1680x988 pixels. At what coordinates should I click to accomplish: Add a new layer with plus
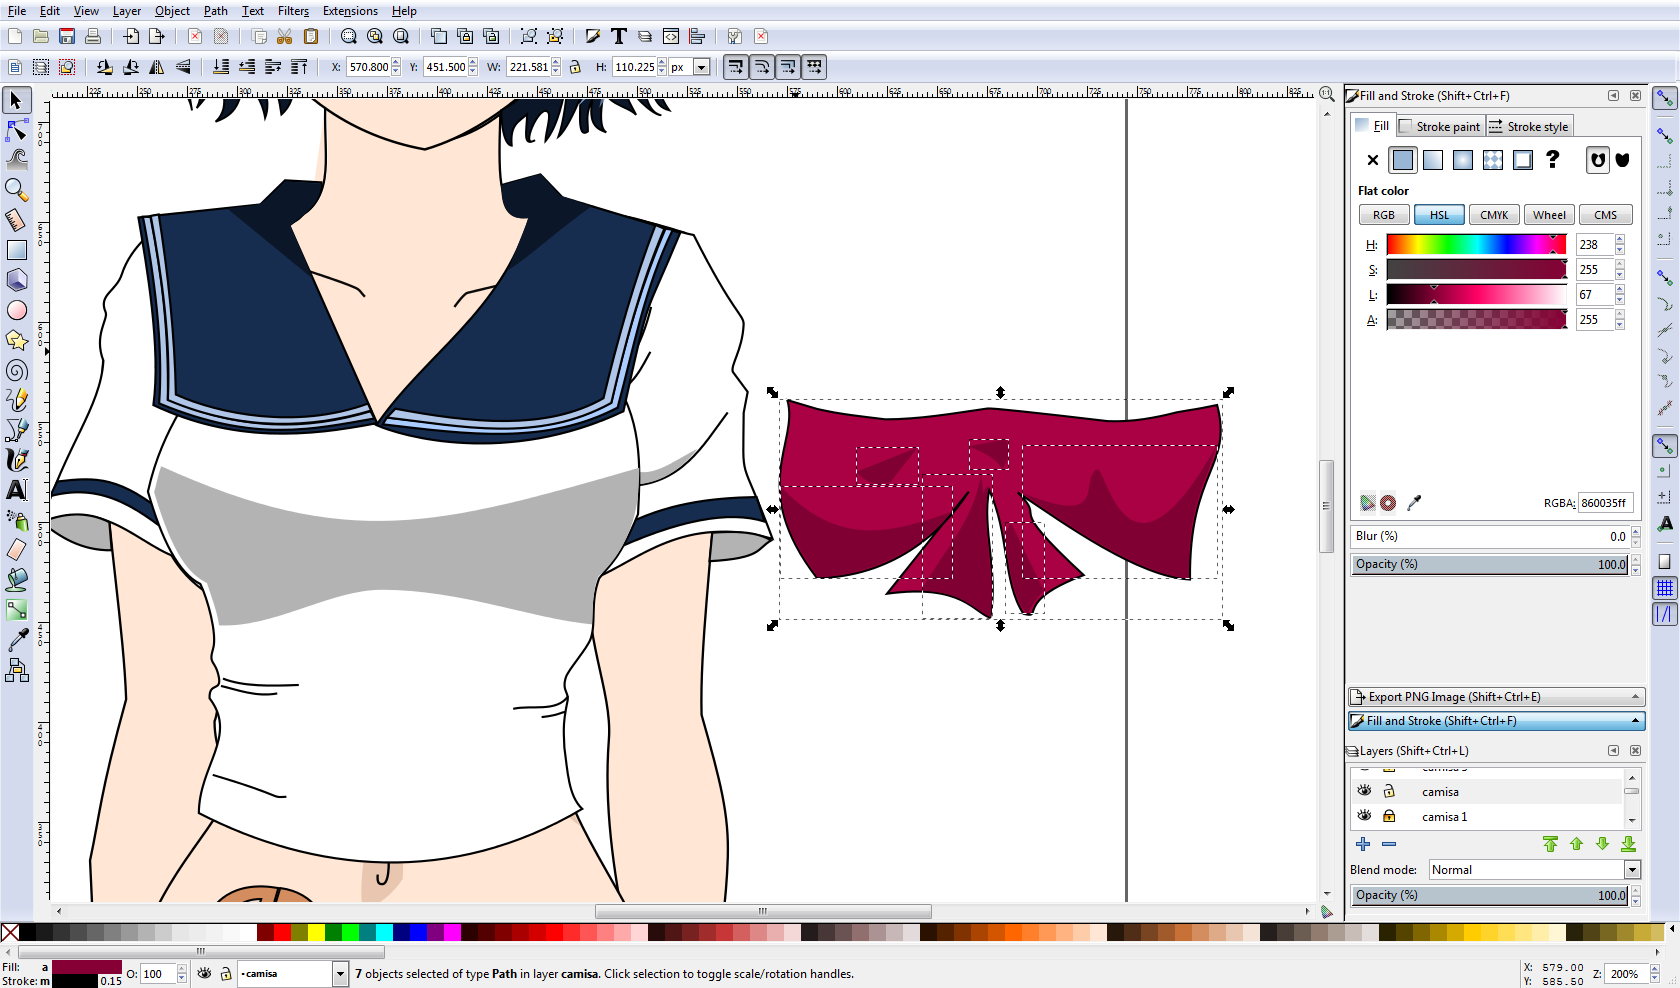pos(1363,844)
